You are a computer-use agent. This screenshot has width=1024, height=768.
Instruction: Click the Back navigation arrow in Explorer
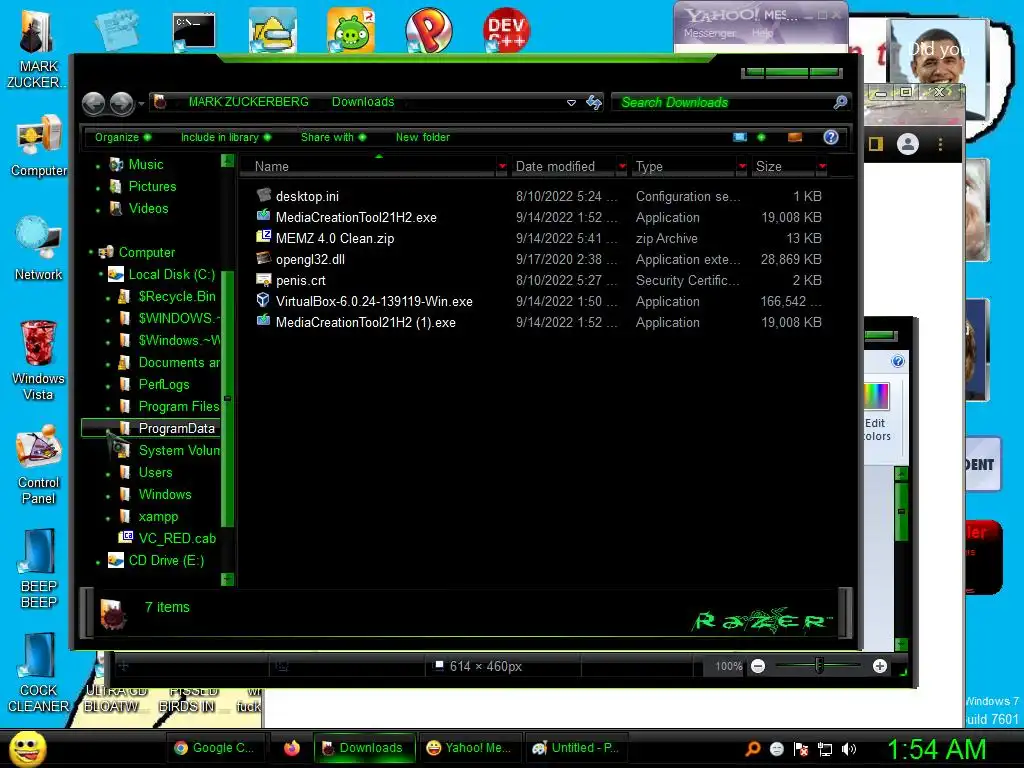click(x=93, y=103)
